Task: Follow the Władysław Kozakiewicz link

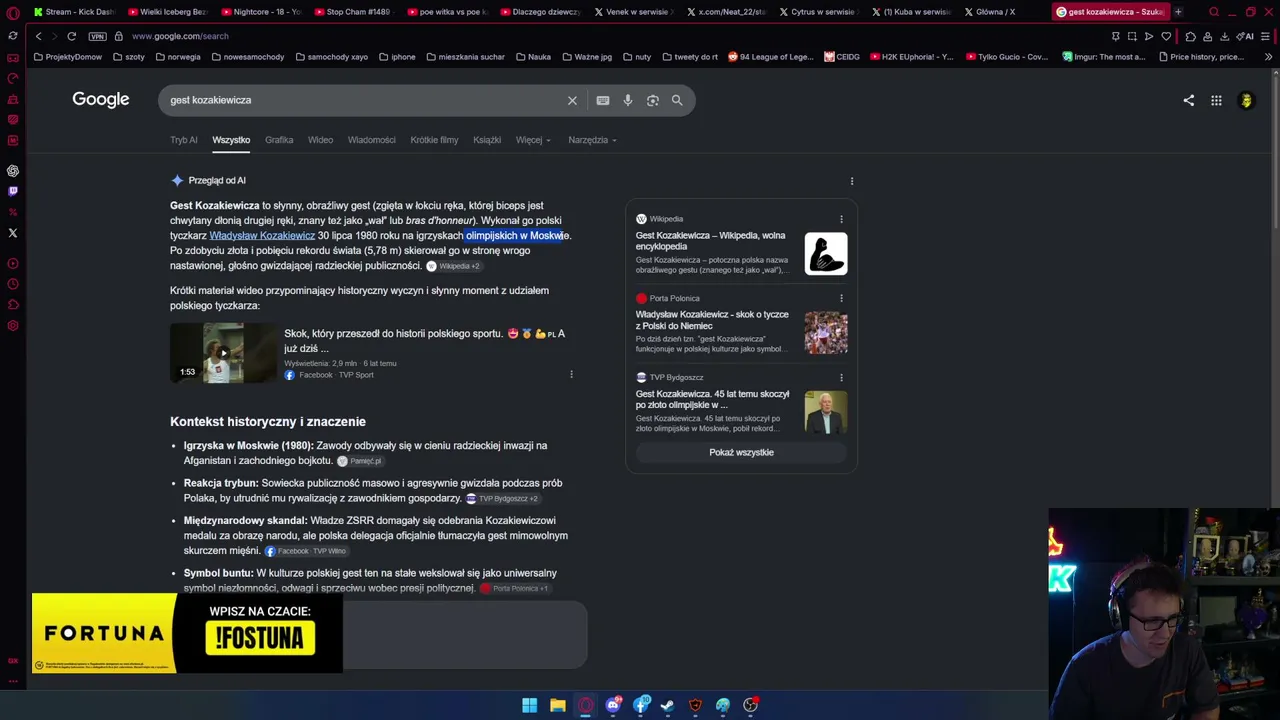Action: (262, 235)
